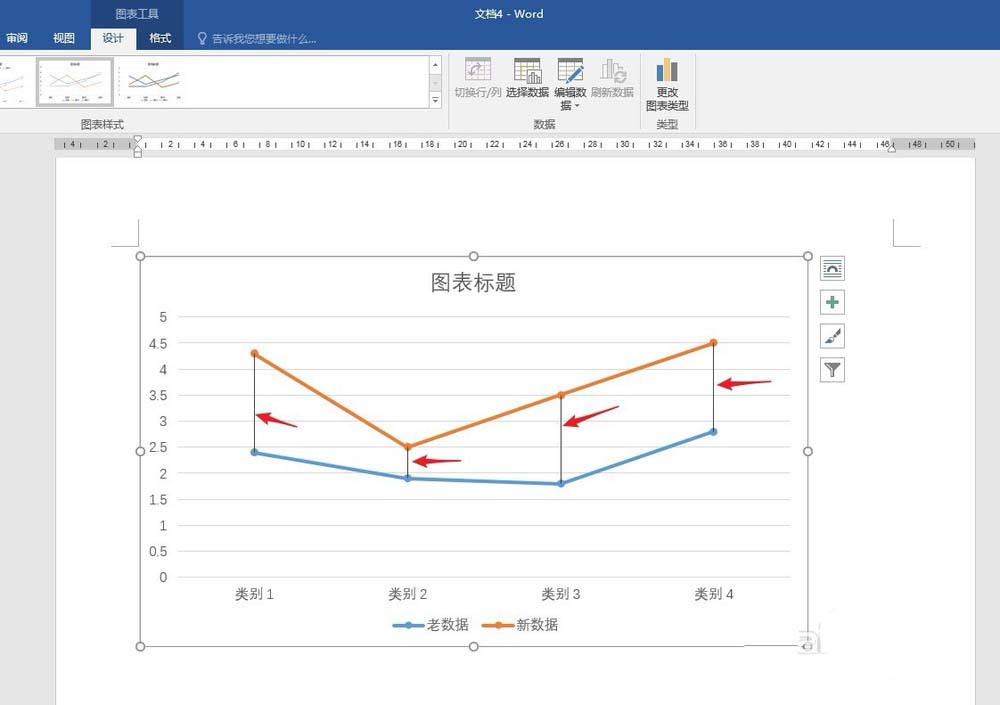
Task: Open the 审阅 (Review) ribbon tab
Action: pos(17,38)
